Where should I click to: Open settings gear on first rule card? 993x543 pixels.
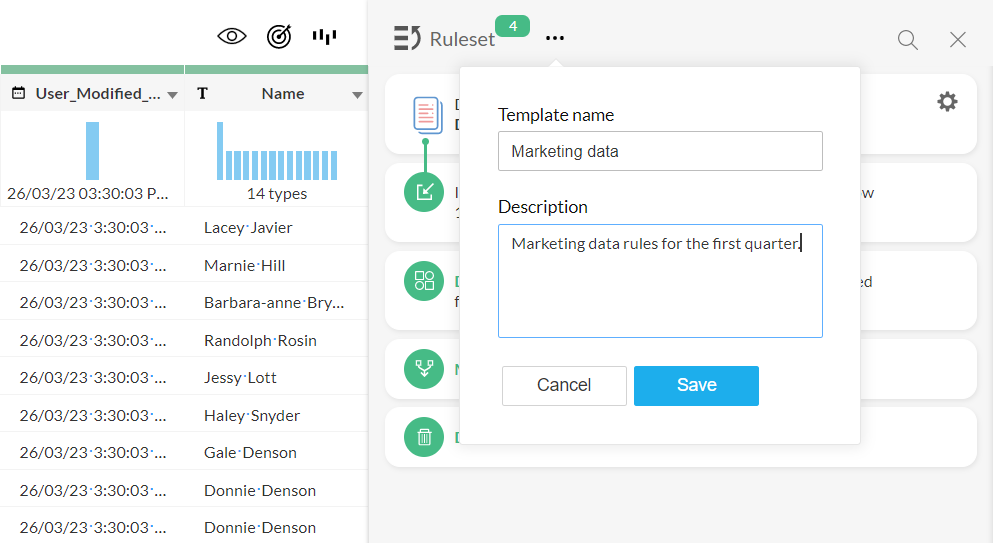pyautogui.click(x=947, y=102)
